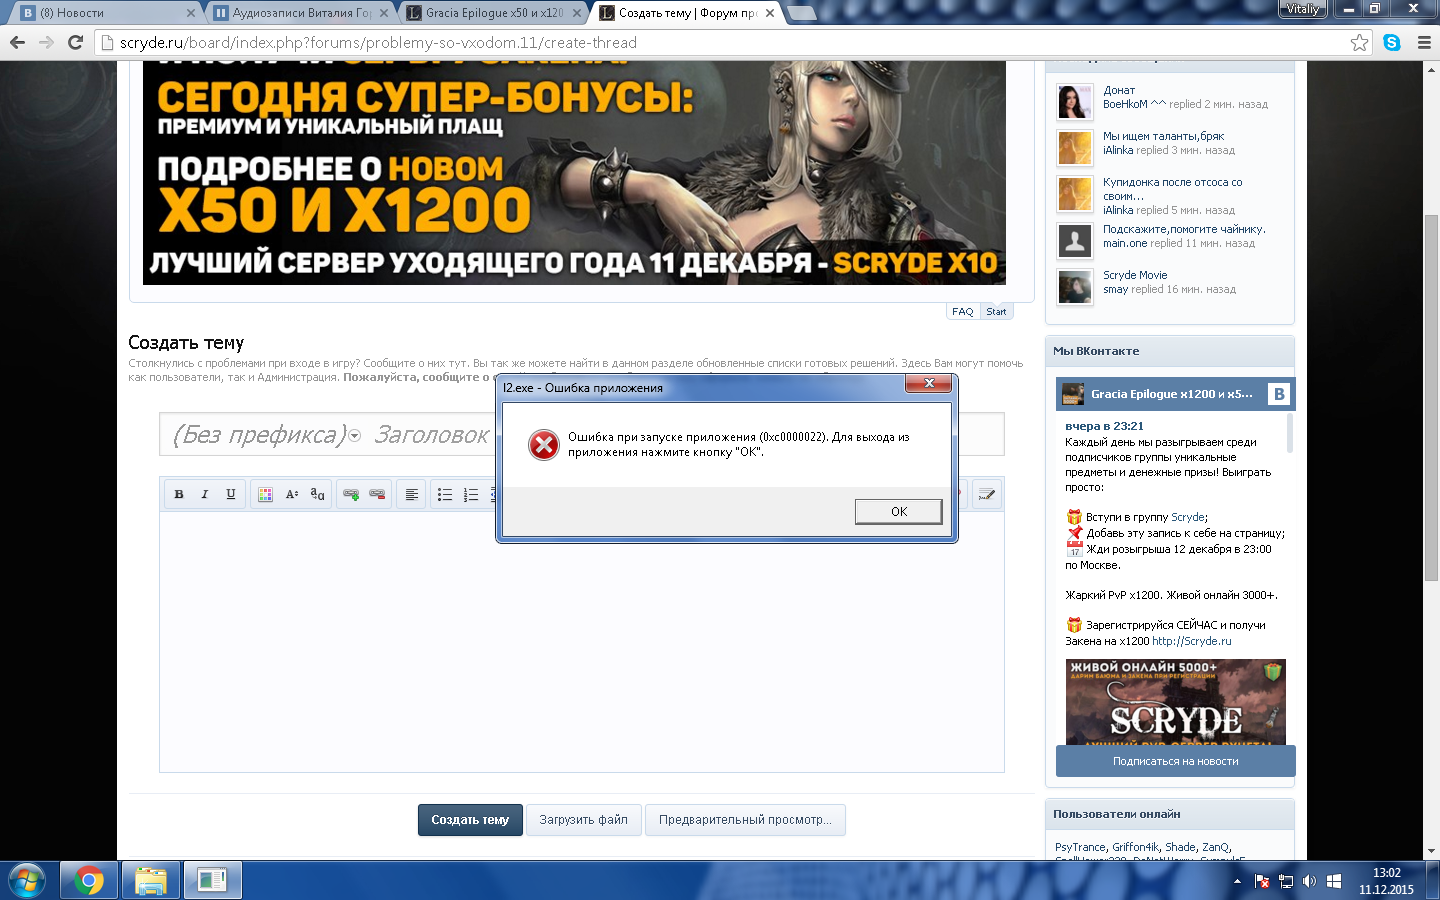Expand hidden tray icons in the taskbar
1440x900 pixels.
(x=1235, y=881)
